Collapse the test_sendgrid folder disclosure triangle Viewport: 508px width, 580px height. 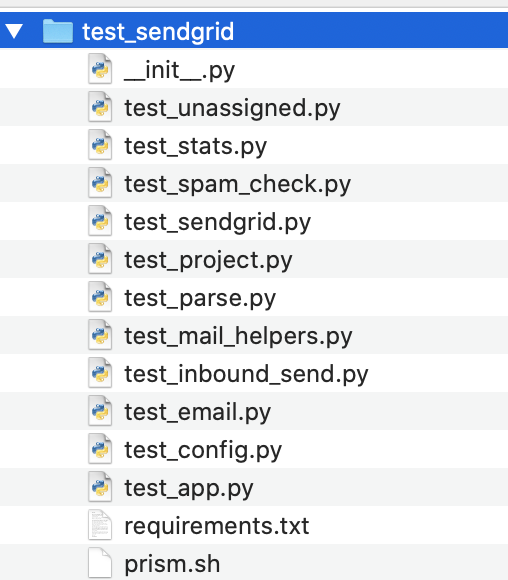tap(14, 31)
